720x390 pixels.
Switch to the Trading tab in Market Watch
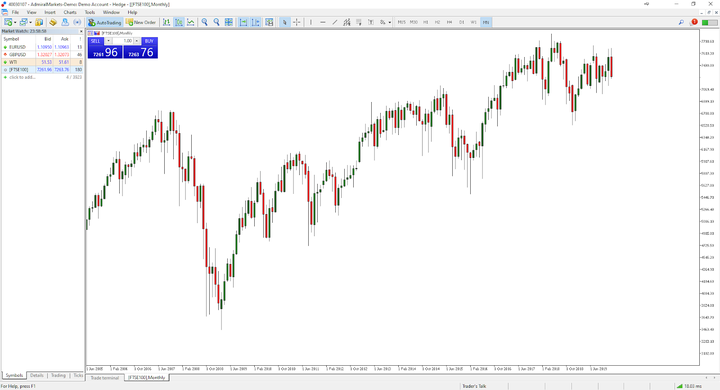(x=58, y=375)
